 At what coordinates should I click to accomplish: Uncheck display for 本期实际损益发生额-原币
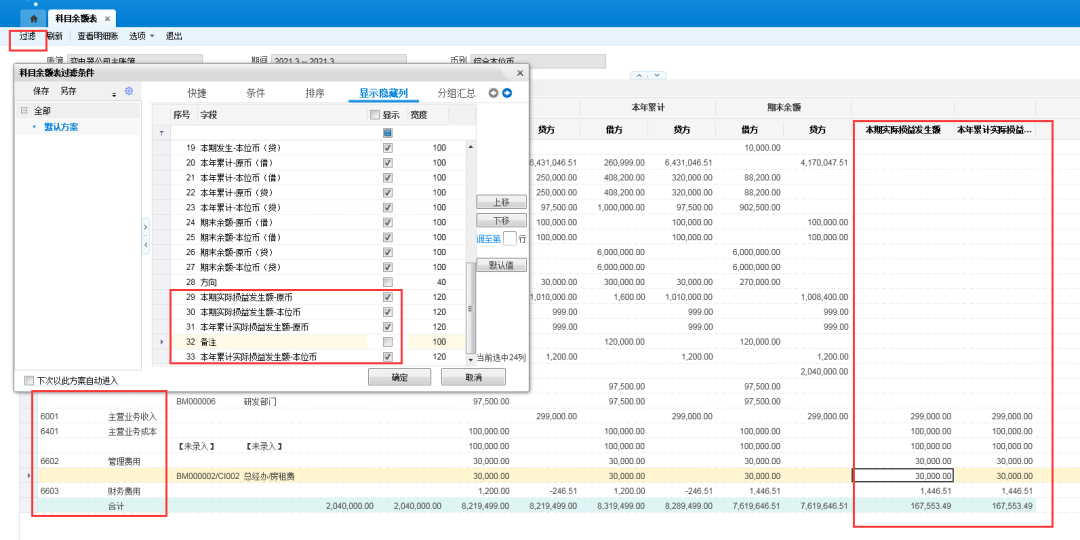388,297
